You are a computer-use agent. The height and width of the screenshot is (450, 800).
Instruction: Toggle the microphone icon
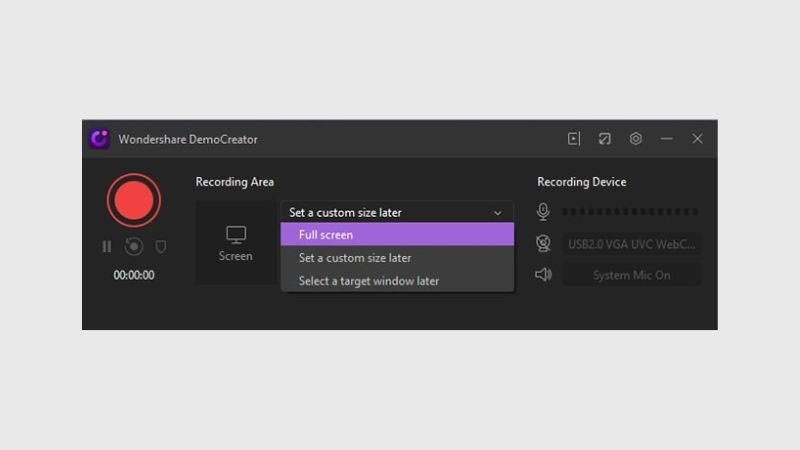pos(543,211)
